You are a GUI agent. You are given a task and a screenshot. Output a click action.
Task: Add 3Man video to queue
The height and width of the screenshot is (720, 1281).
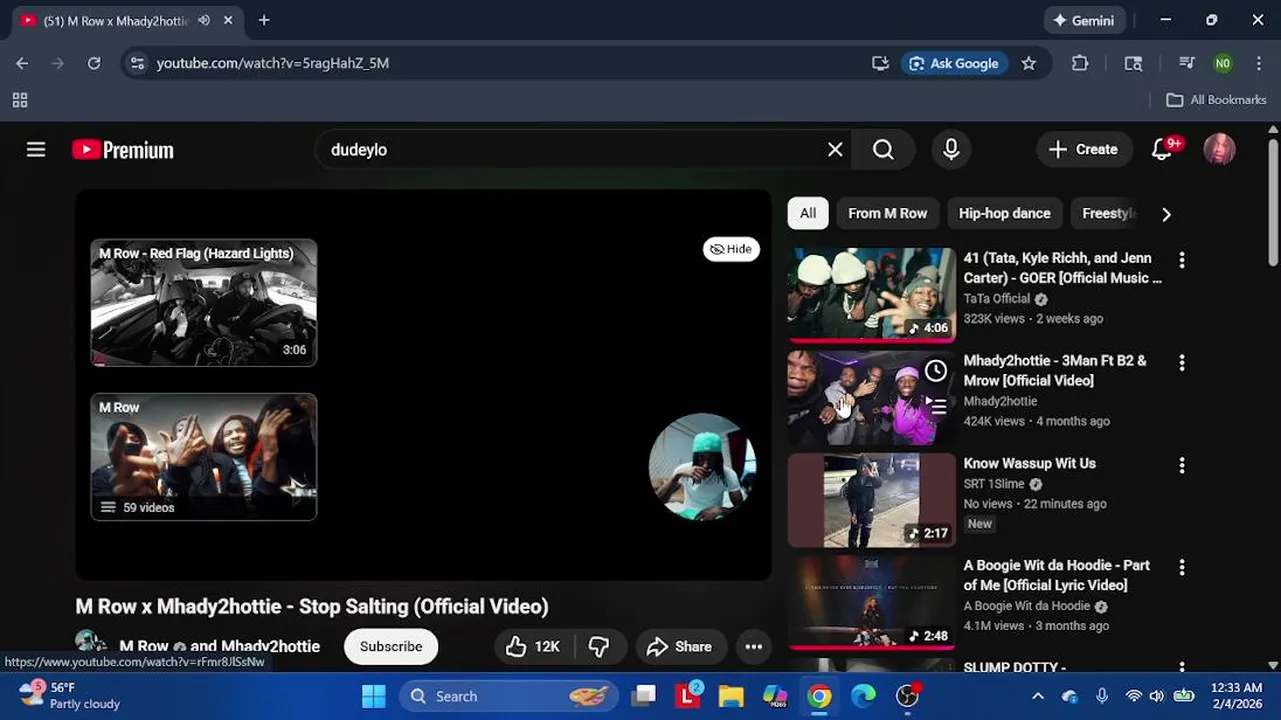(x=936, y=406)
